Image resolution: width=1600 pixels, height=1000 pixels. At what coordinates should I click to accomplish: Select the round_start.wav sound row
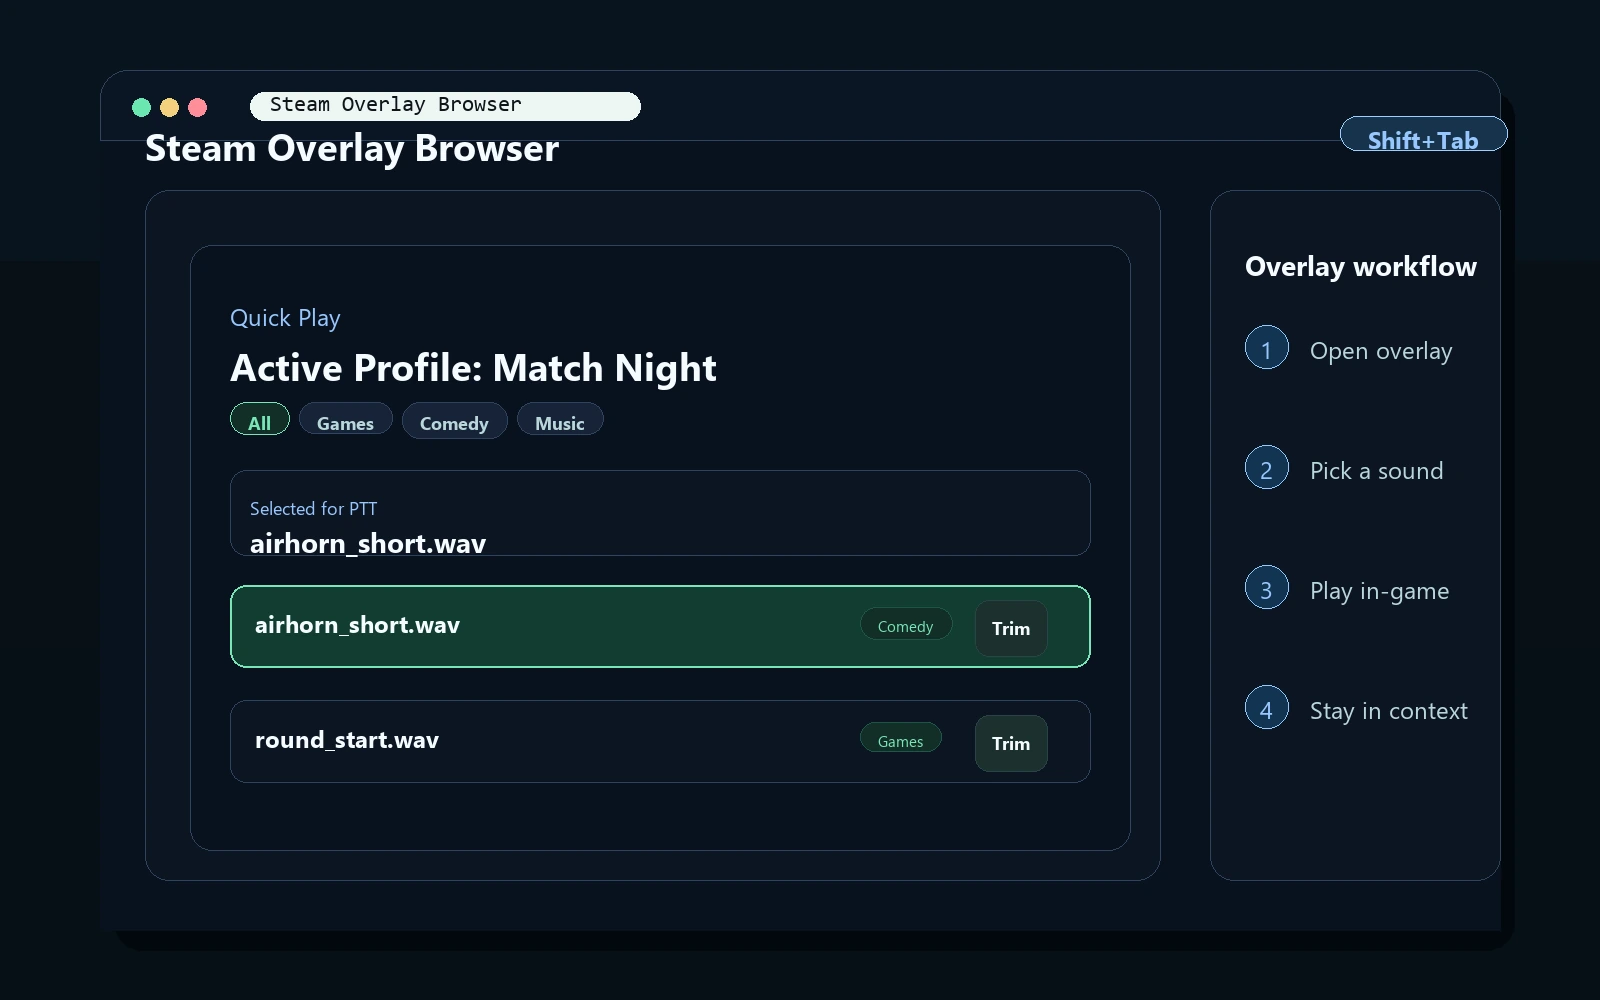pos(660,741)
